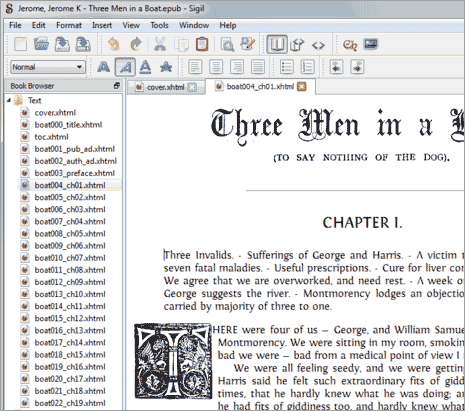
Task: Select boat003_preface.xhtml file
Action: click(74, 173)
